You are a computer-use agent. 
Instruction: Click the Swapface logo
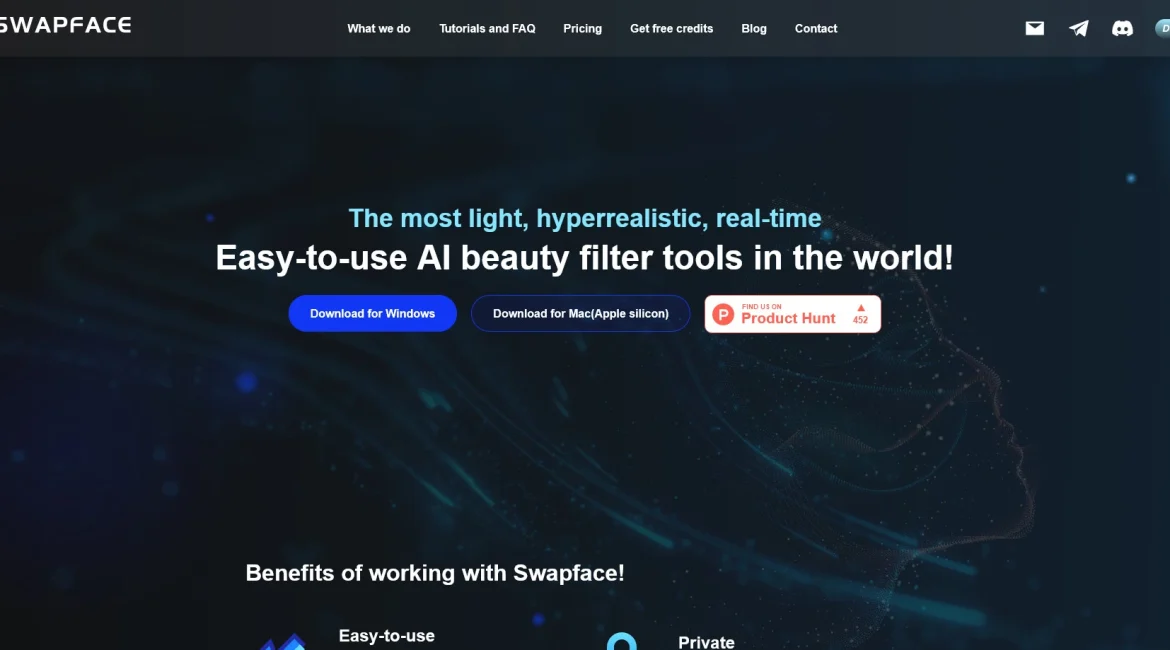click(x=66, y=25)
